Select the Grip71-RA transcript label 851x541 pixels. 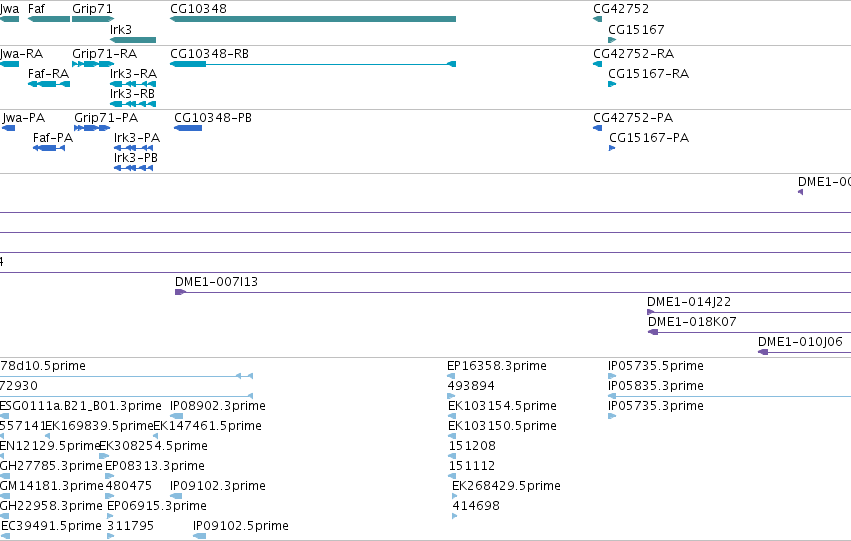tap(104, 54)
